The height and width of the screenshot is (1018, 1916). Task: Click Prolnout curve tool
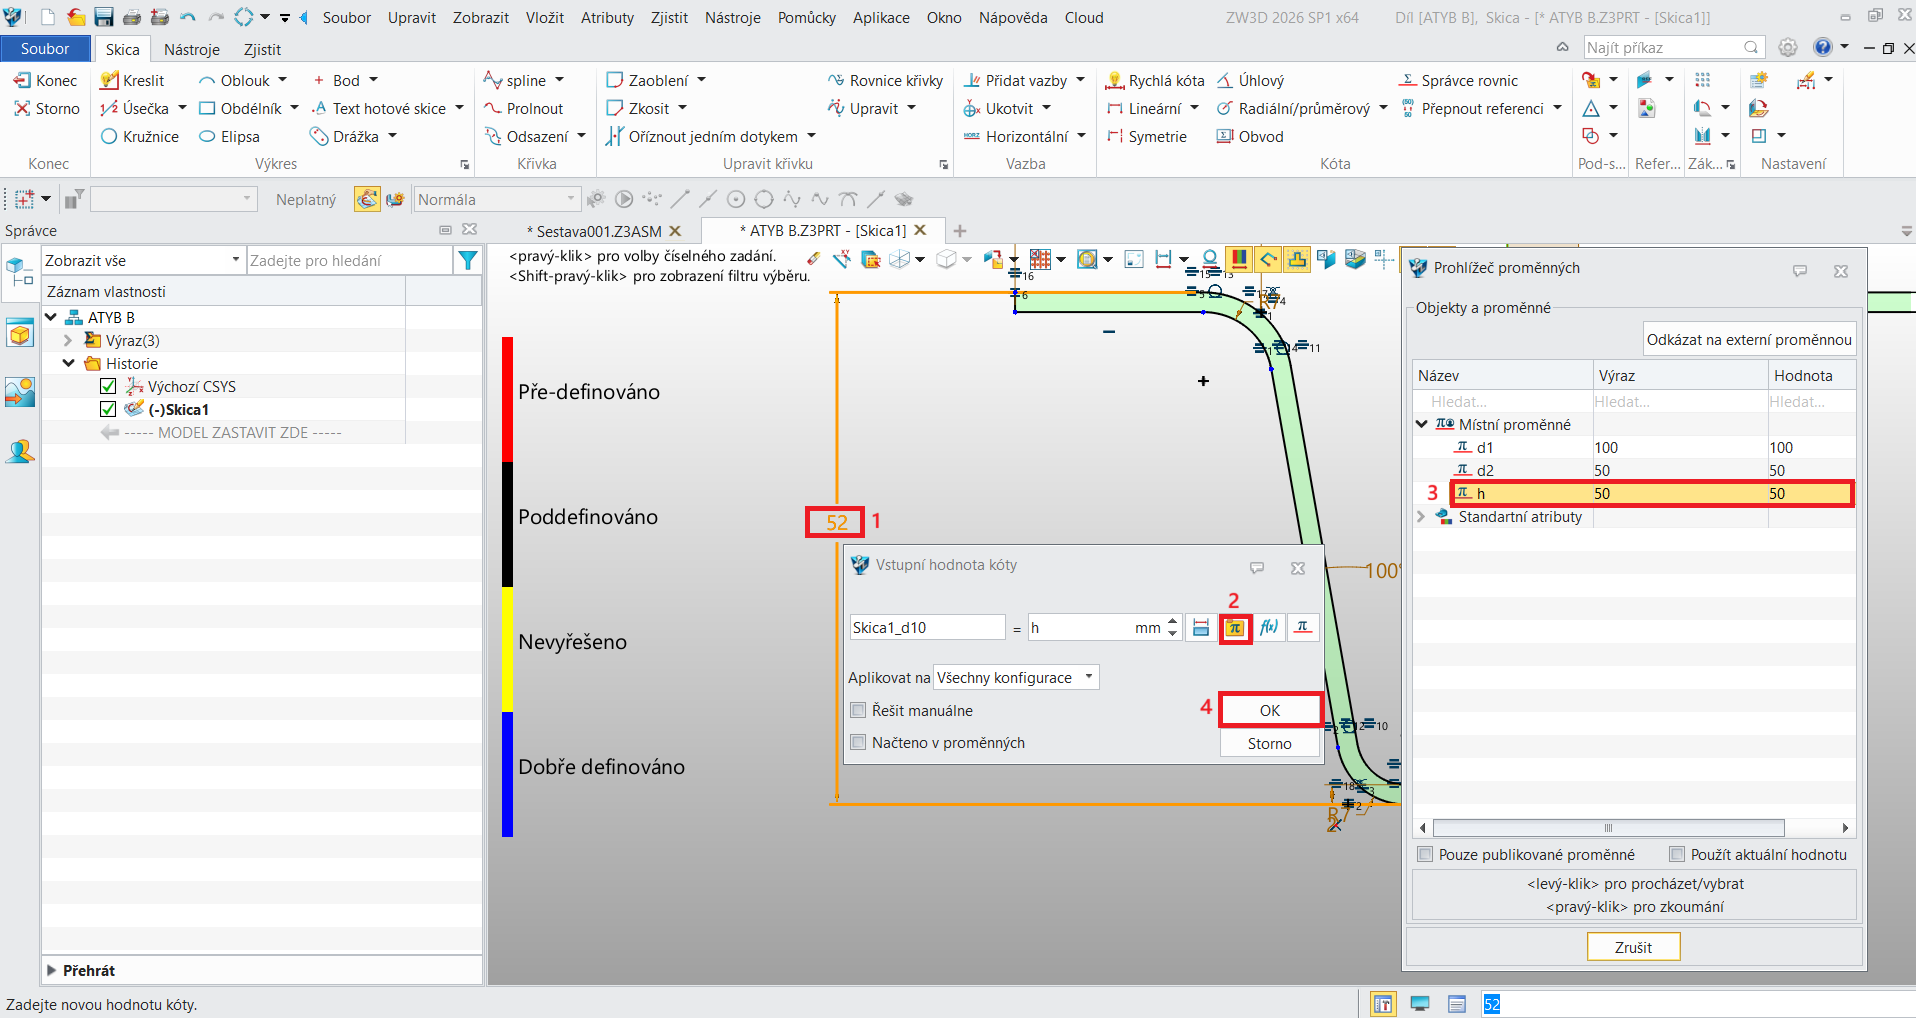(x=524, y=108)
